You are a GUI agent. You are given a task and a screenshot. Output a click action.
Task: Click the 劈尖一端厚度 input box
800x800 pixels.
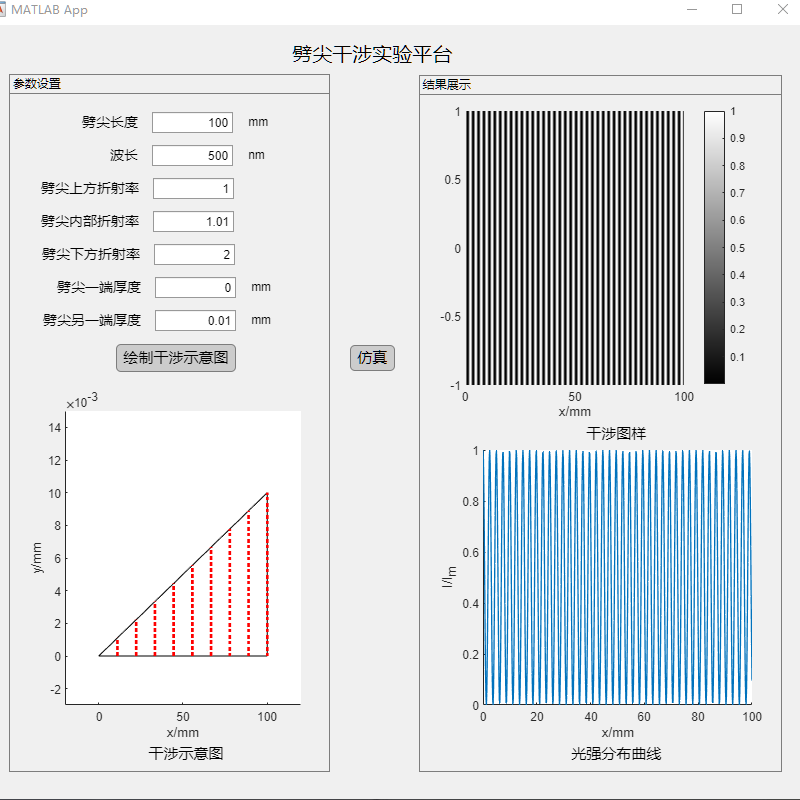tap(193, 287)
